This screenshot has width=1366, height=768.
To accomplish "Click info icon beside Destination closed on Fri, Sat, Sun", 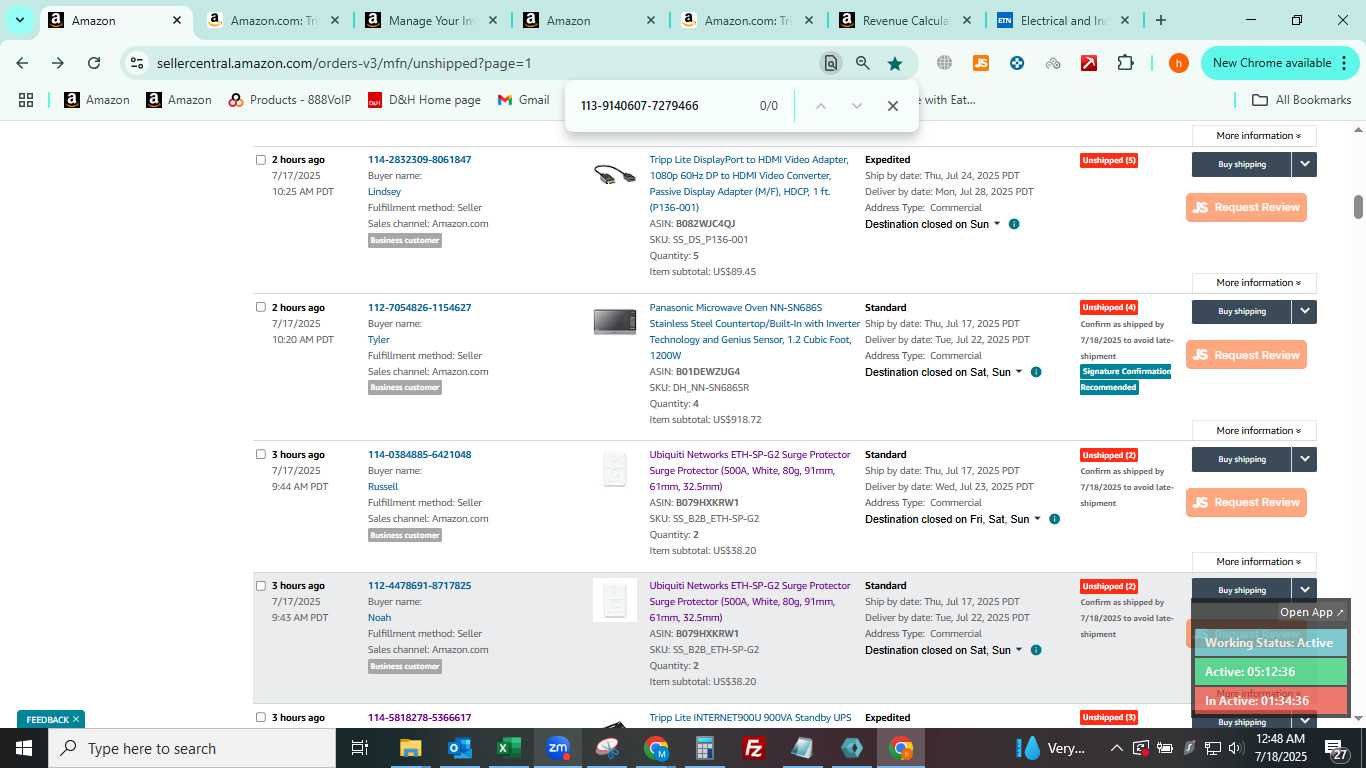I will 1054,519.
